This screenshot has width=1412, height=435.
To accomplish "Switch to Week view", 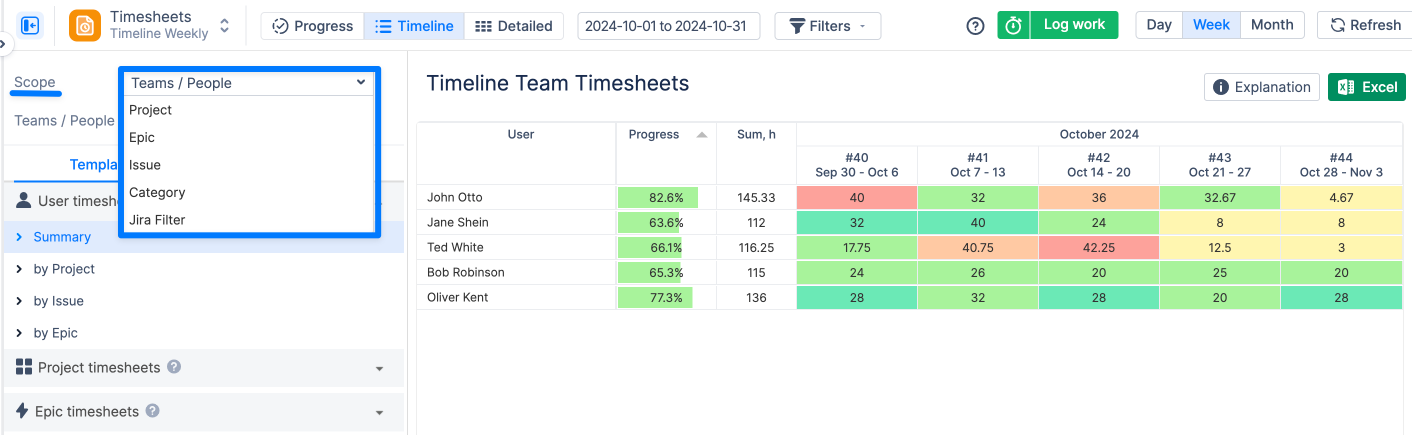I will tap(1211, 25).
